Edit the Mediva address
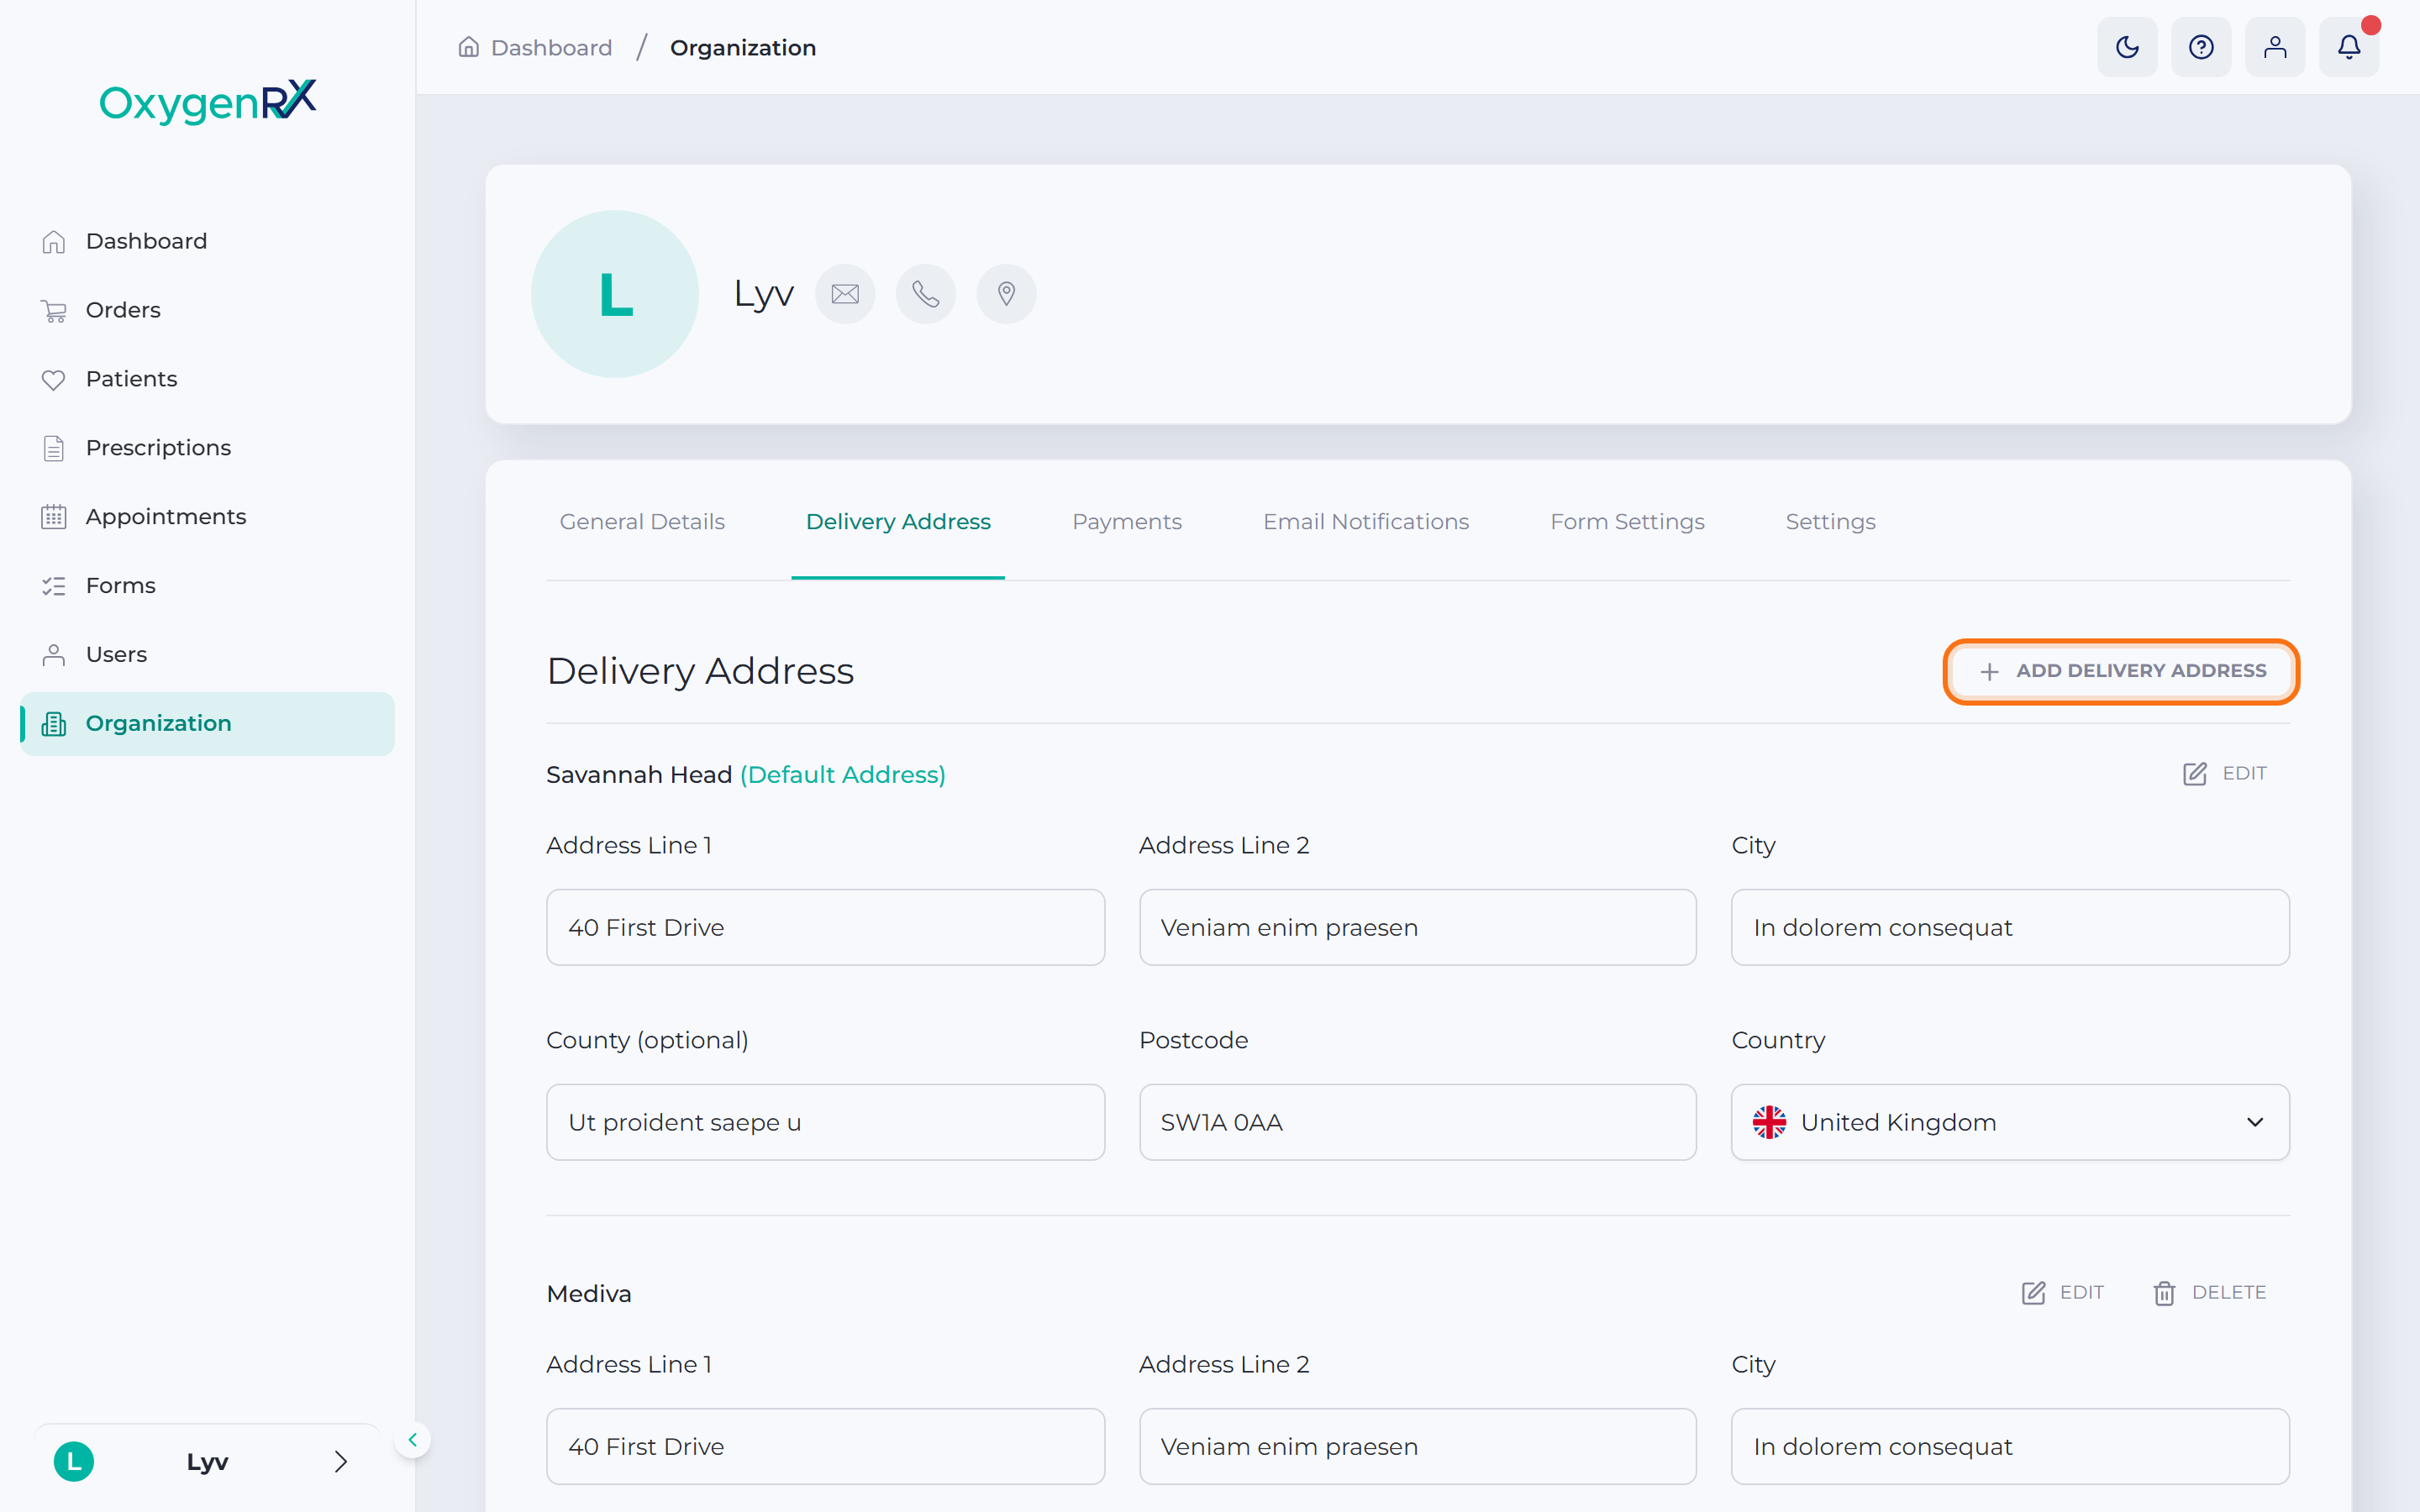 tap(2062, 1293)
